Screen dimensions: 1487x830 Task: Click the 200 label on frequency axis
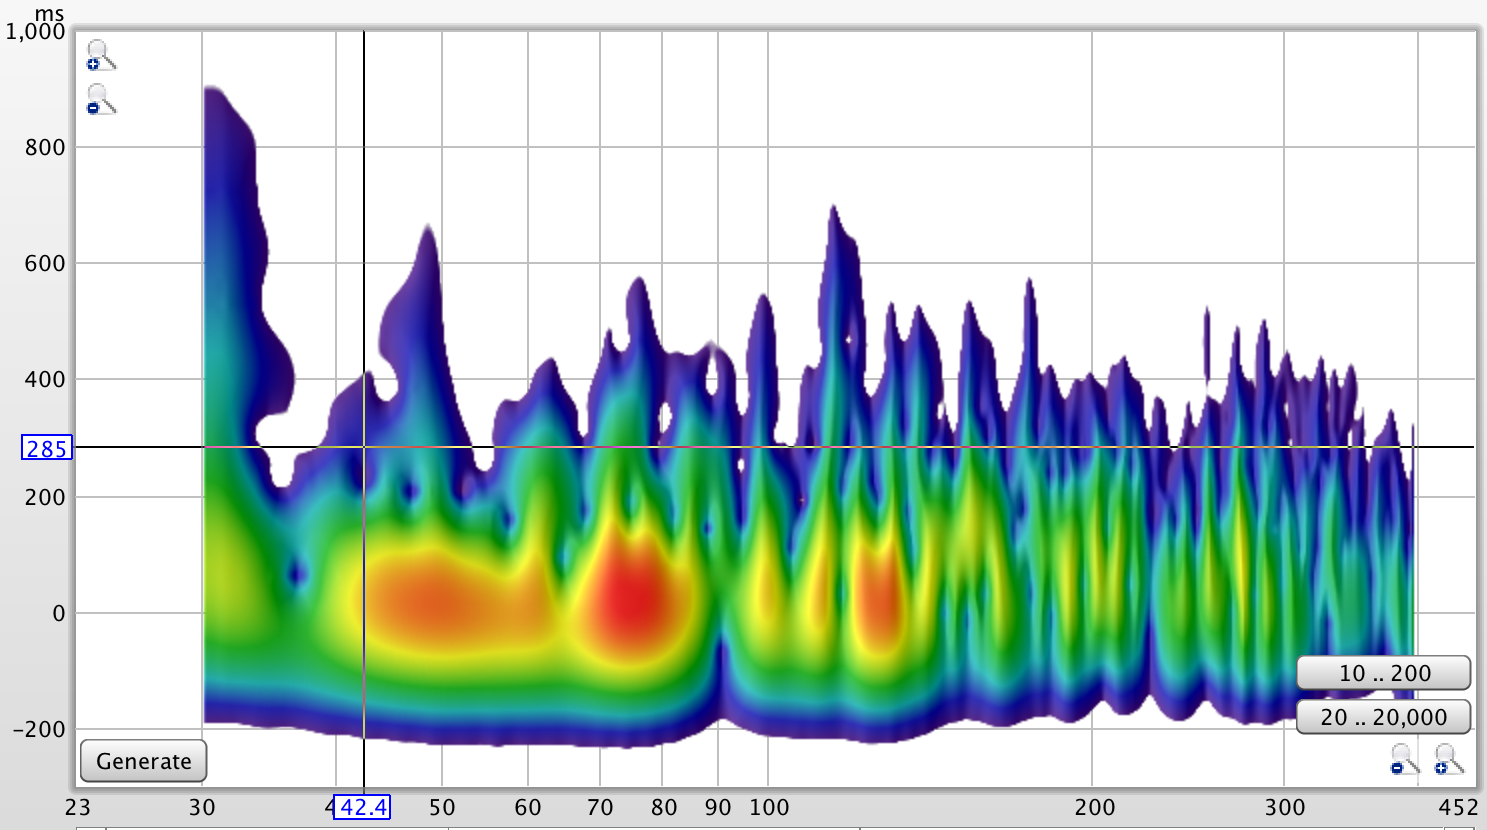click(x=1094, y=807)
